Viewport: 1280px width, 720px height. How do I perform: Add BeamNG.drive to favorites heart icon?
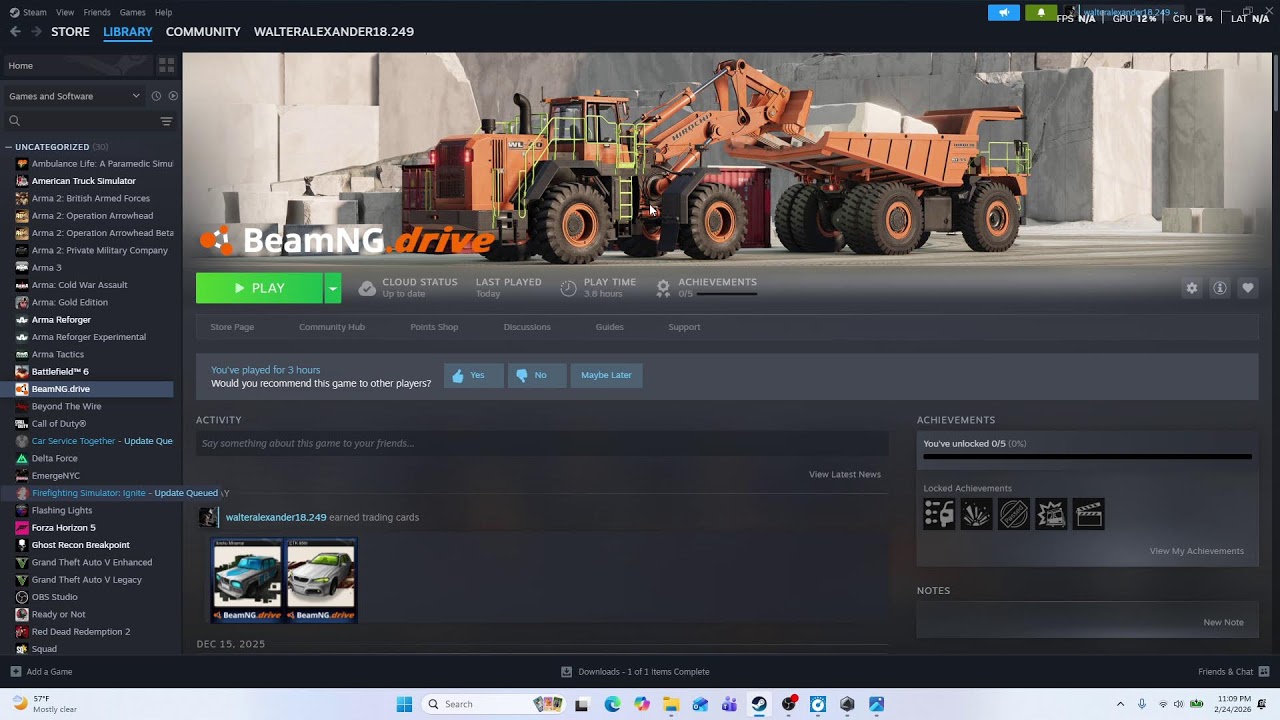pyautogui.click(x=1248, y=288)
